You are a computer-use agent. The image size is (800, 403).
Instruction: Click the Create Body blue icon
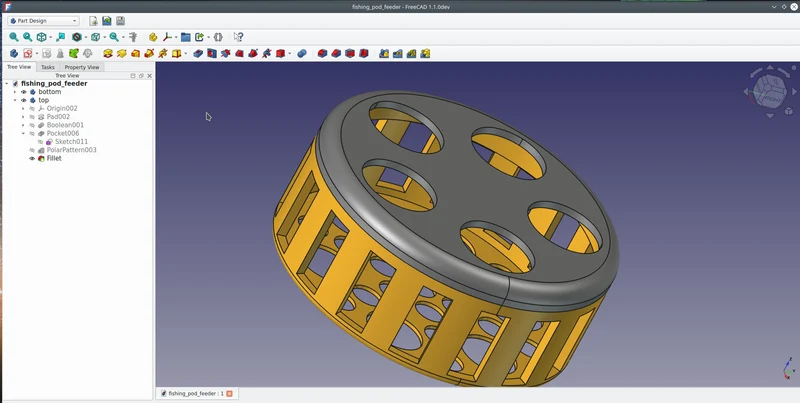14,53
